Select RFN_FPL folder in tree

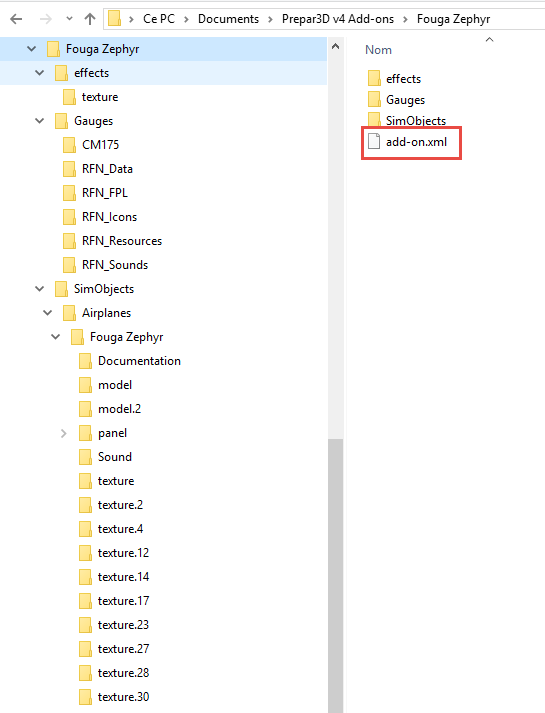(105, 193)
